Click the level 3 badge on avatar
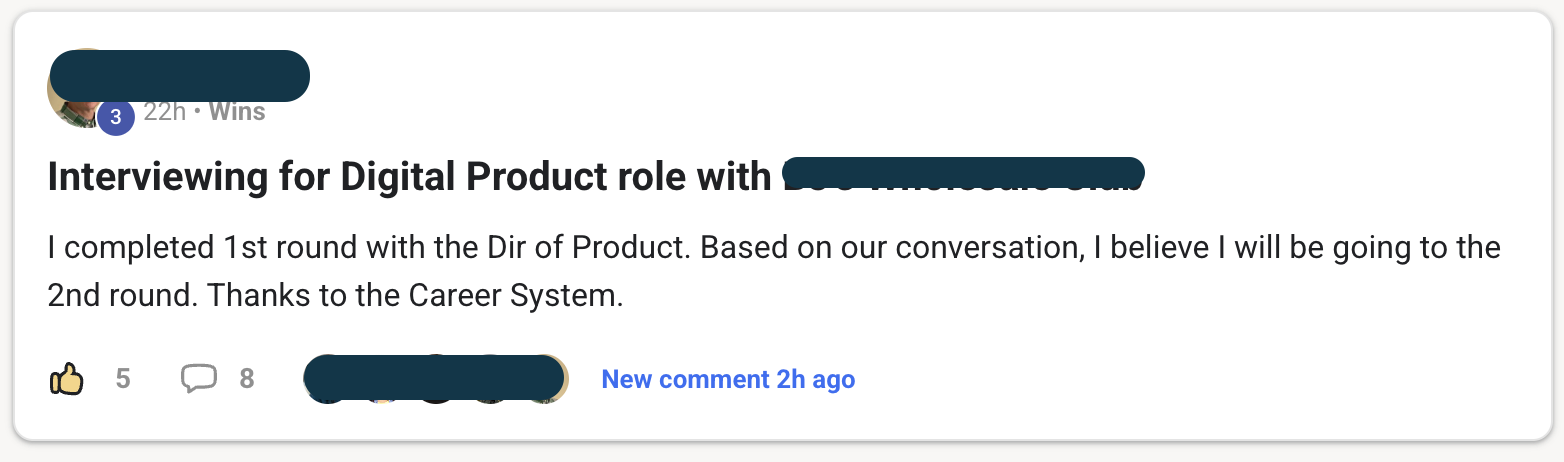The height and width of the screenshot is (462, 1564). point(116,117)
